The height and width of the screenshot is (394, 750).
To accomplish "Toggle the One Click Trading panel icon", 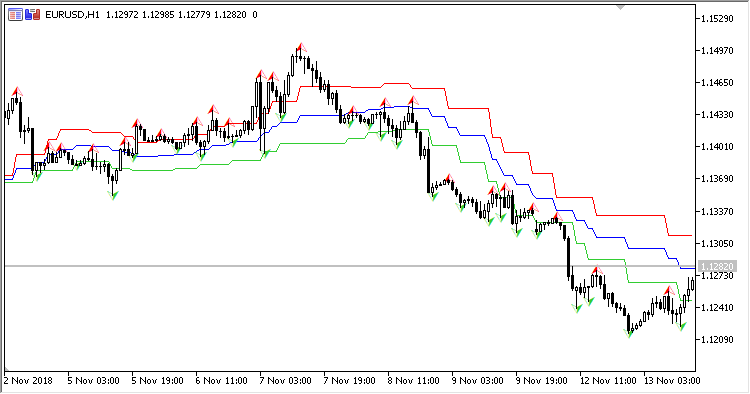I will tap(32, 15).
